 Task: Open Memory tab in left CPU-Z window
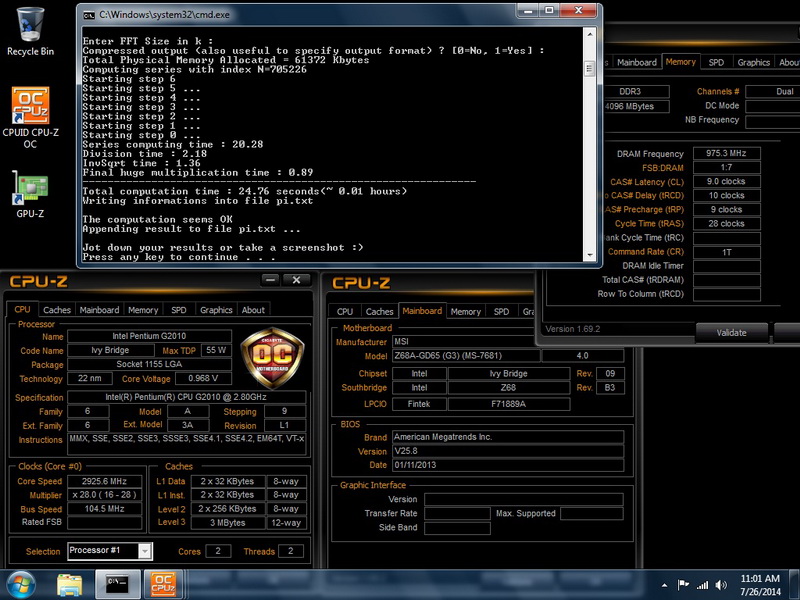[143, 310]
